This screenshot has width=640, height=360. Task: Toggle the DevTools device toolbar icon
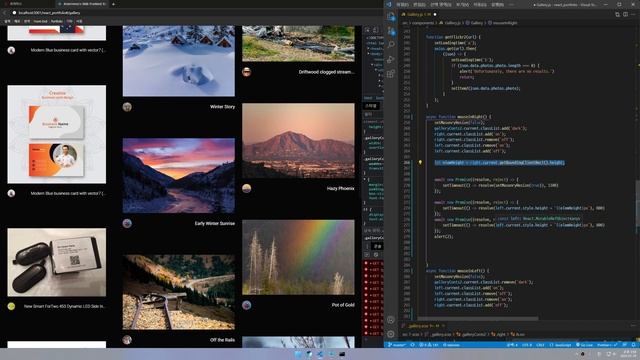[376, 30]
